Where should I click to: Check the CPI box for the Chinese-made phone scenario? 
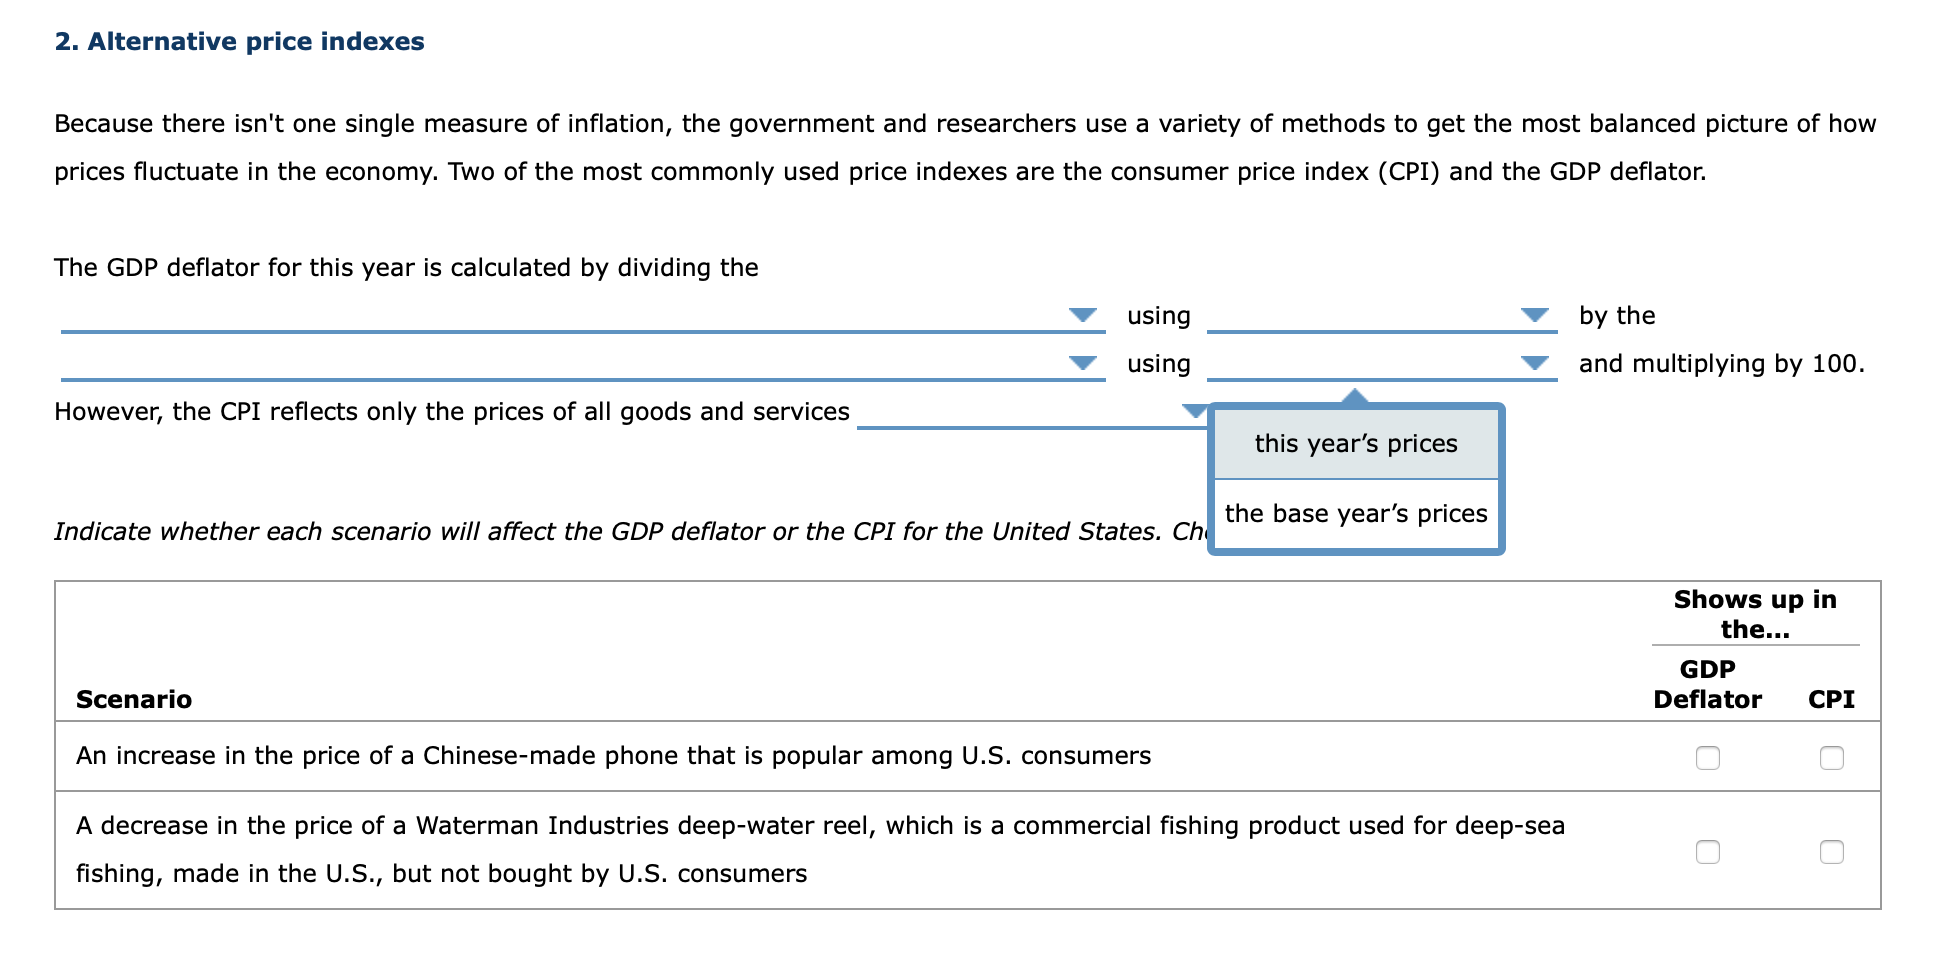[x=1830, y=757]
